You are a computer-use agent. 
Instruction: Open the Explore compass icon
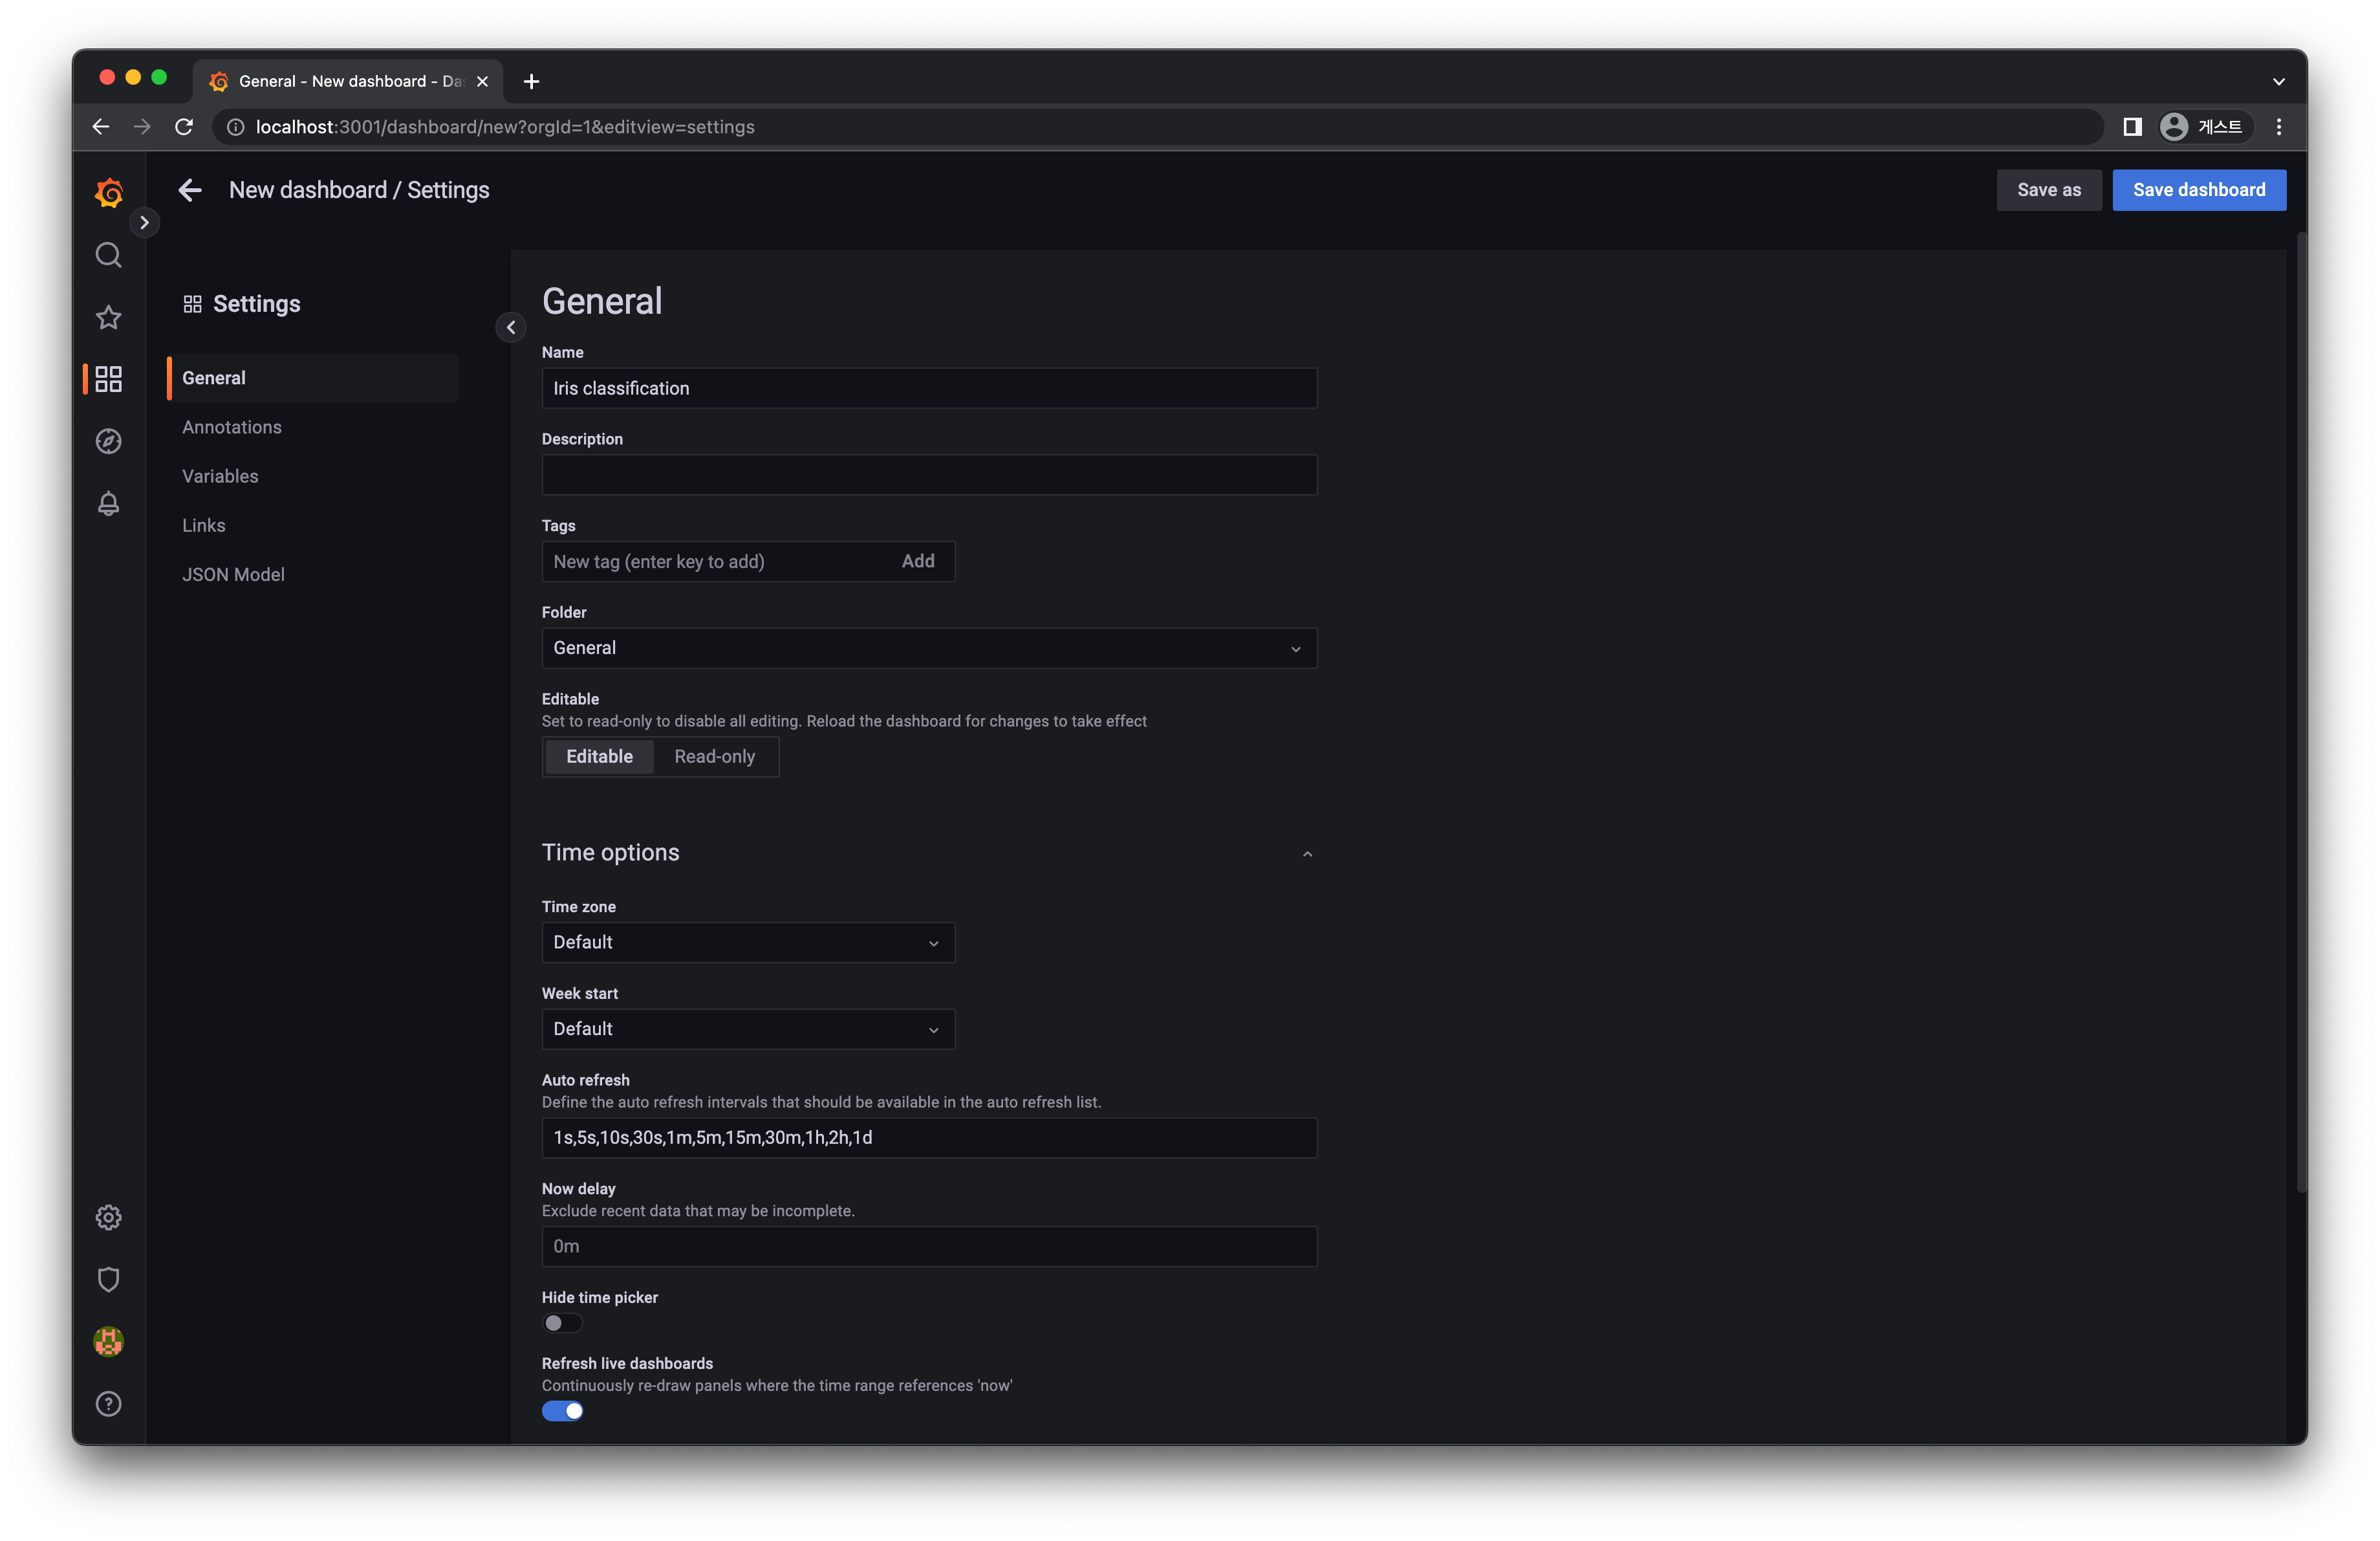point(109,441)
